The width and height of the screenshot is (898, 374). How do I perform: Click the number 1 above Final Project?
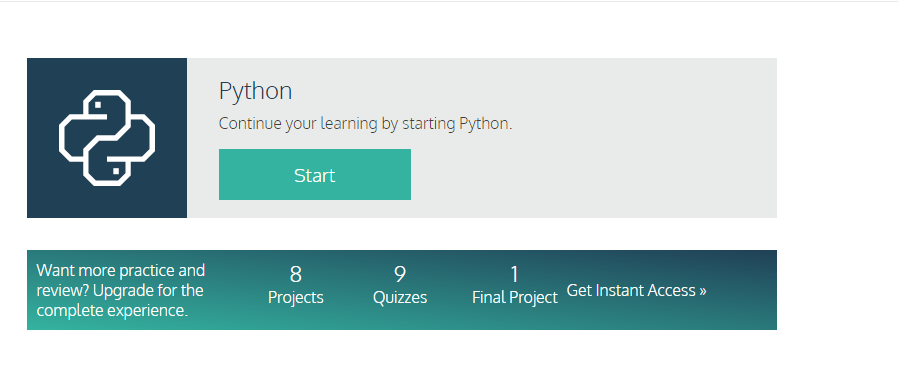tap(514, 274)
